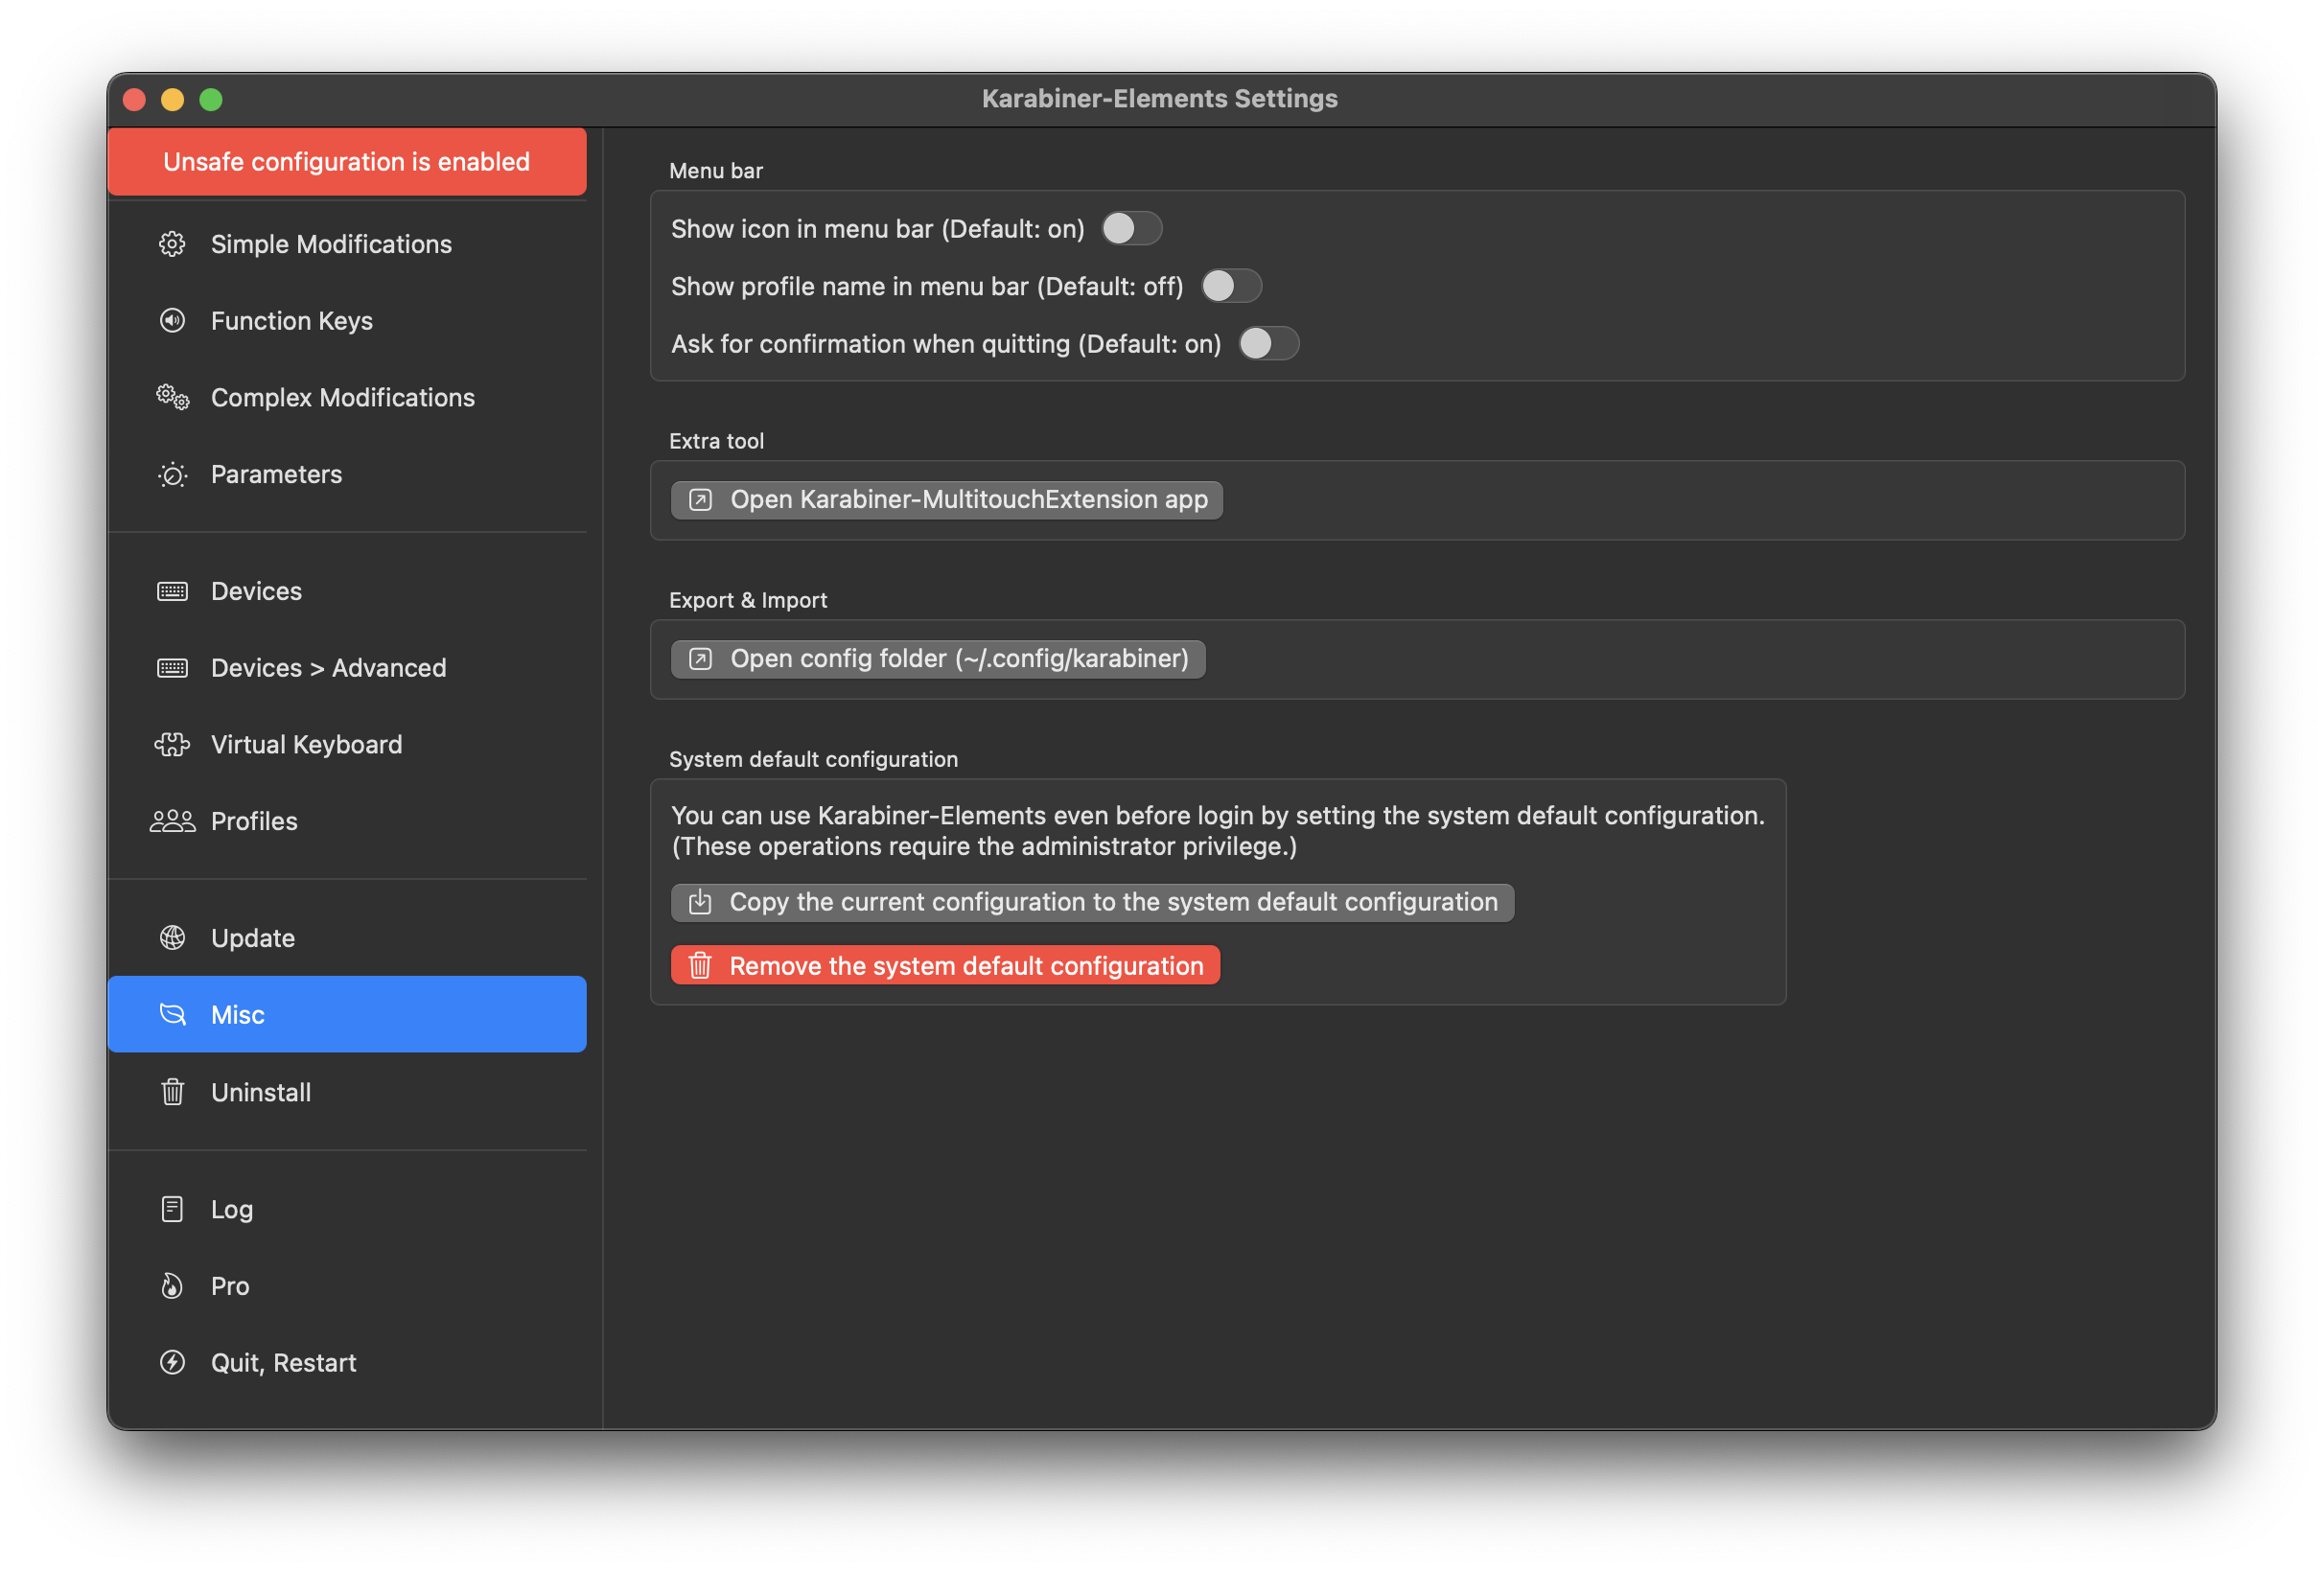
Task: Click the Update globe icon
Action: [172, 938]
